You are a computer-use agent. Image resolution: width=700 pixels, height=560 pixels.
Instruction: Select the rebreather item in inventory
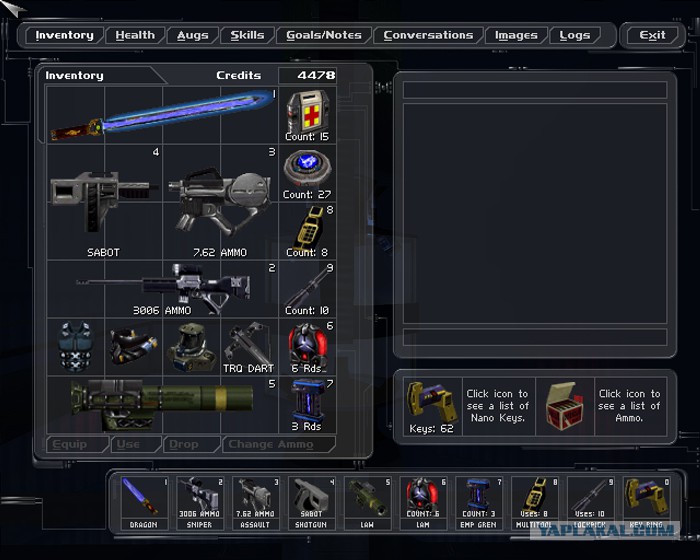tap(133, 347)
